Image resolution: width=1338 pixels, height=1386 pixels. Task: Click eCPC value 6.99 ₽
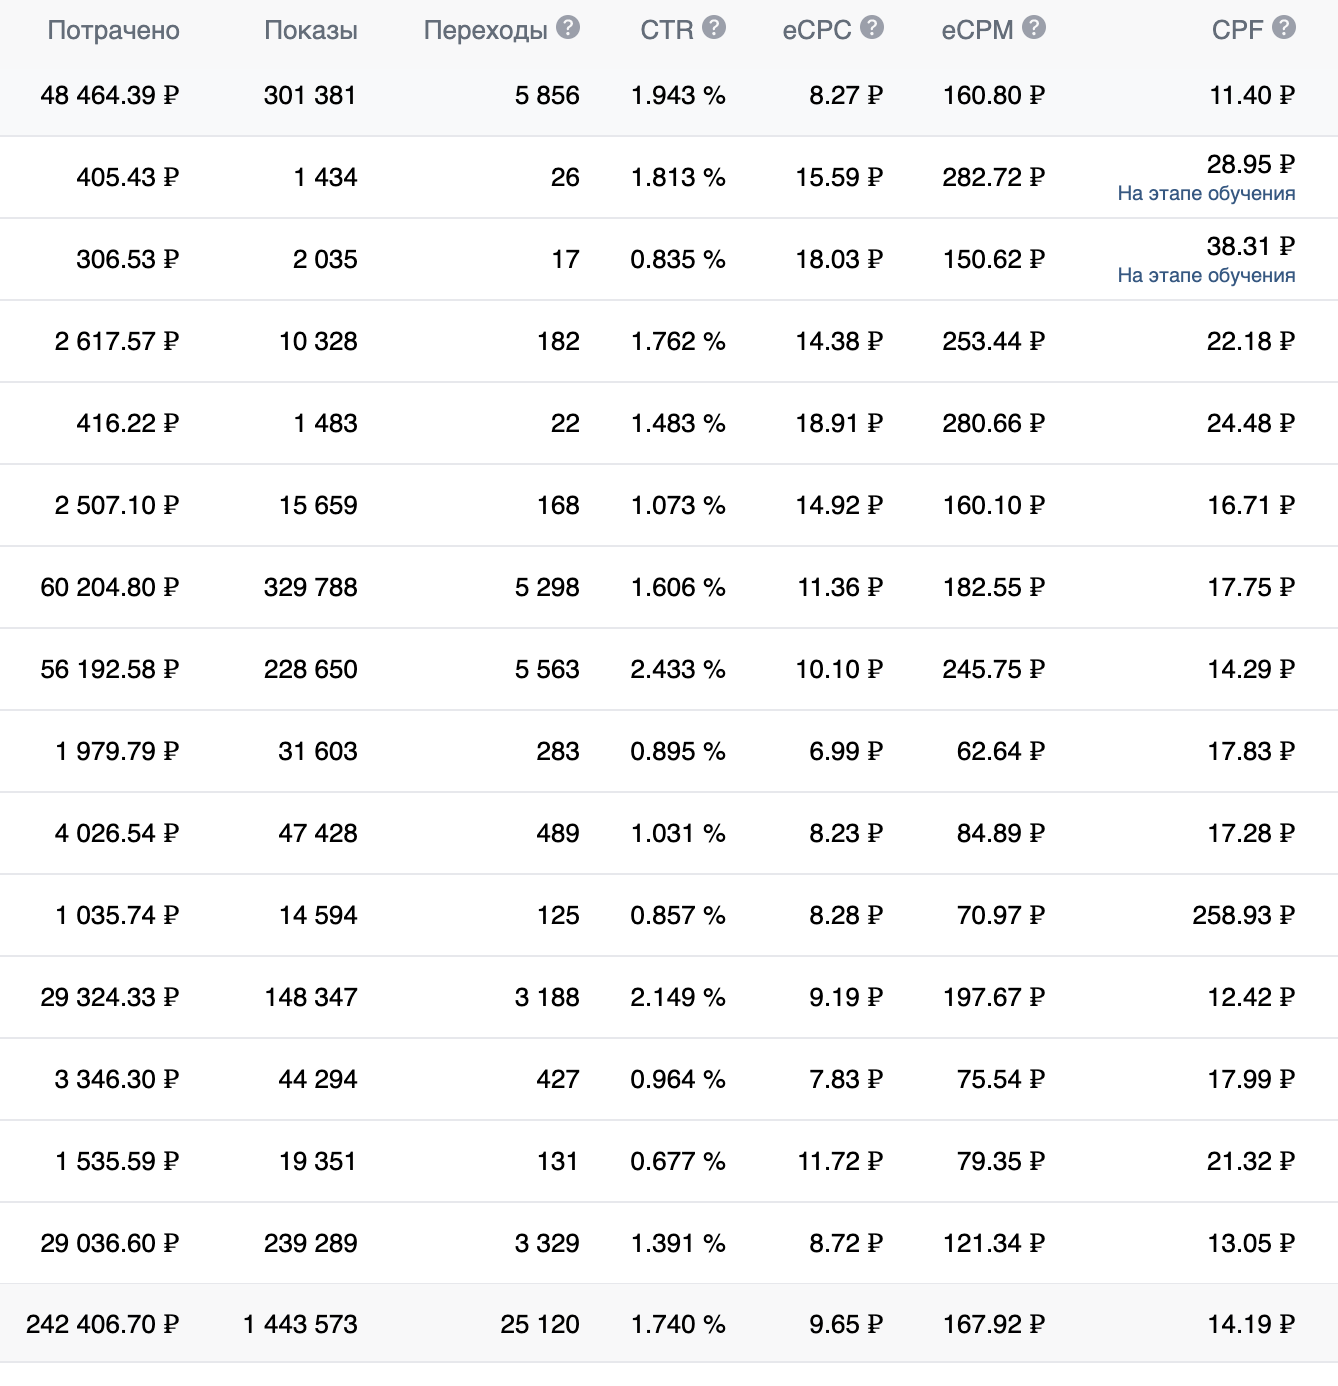coord(846,751)
